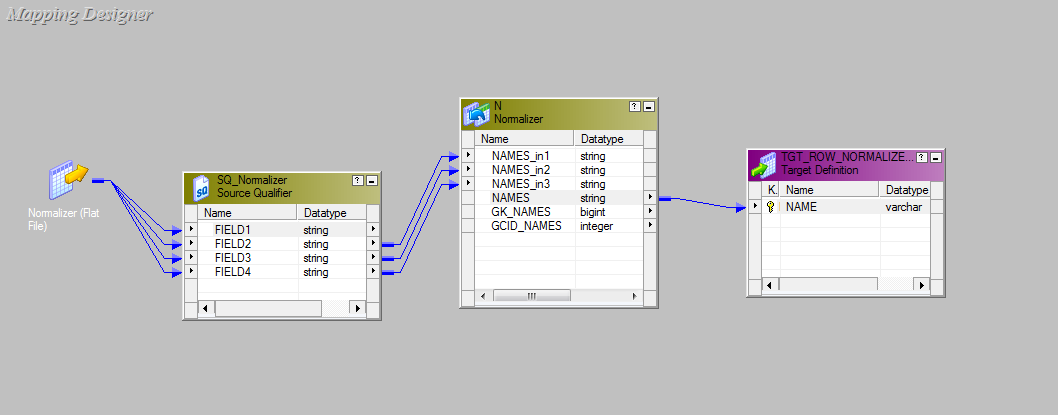Image resolution: width=1058 pixels, height=415 pixels.
Task: Click the output port arrow of FIELD4
Action: point(373,272)
